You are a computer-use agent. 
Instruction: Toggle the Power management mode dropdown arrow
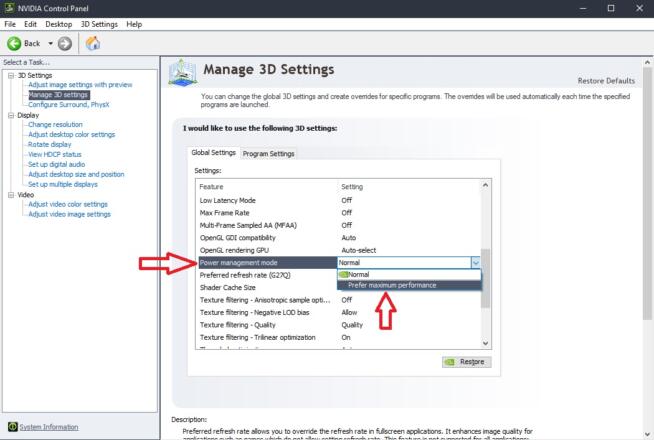point(475,263)
